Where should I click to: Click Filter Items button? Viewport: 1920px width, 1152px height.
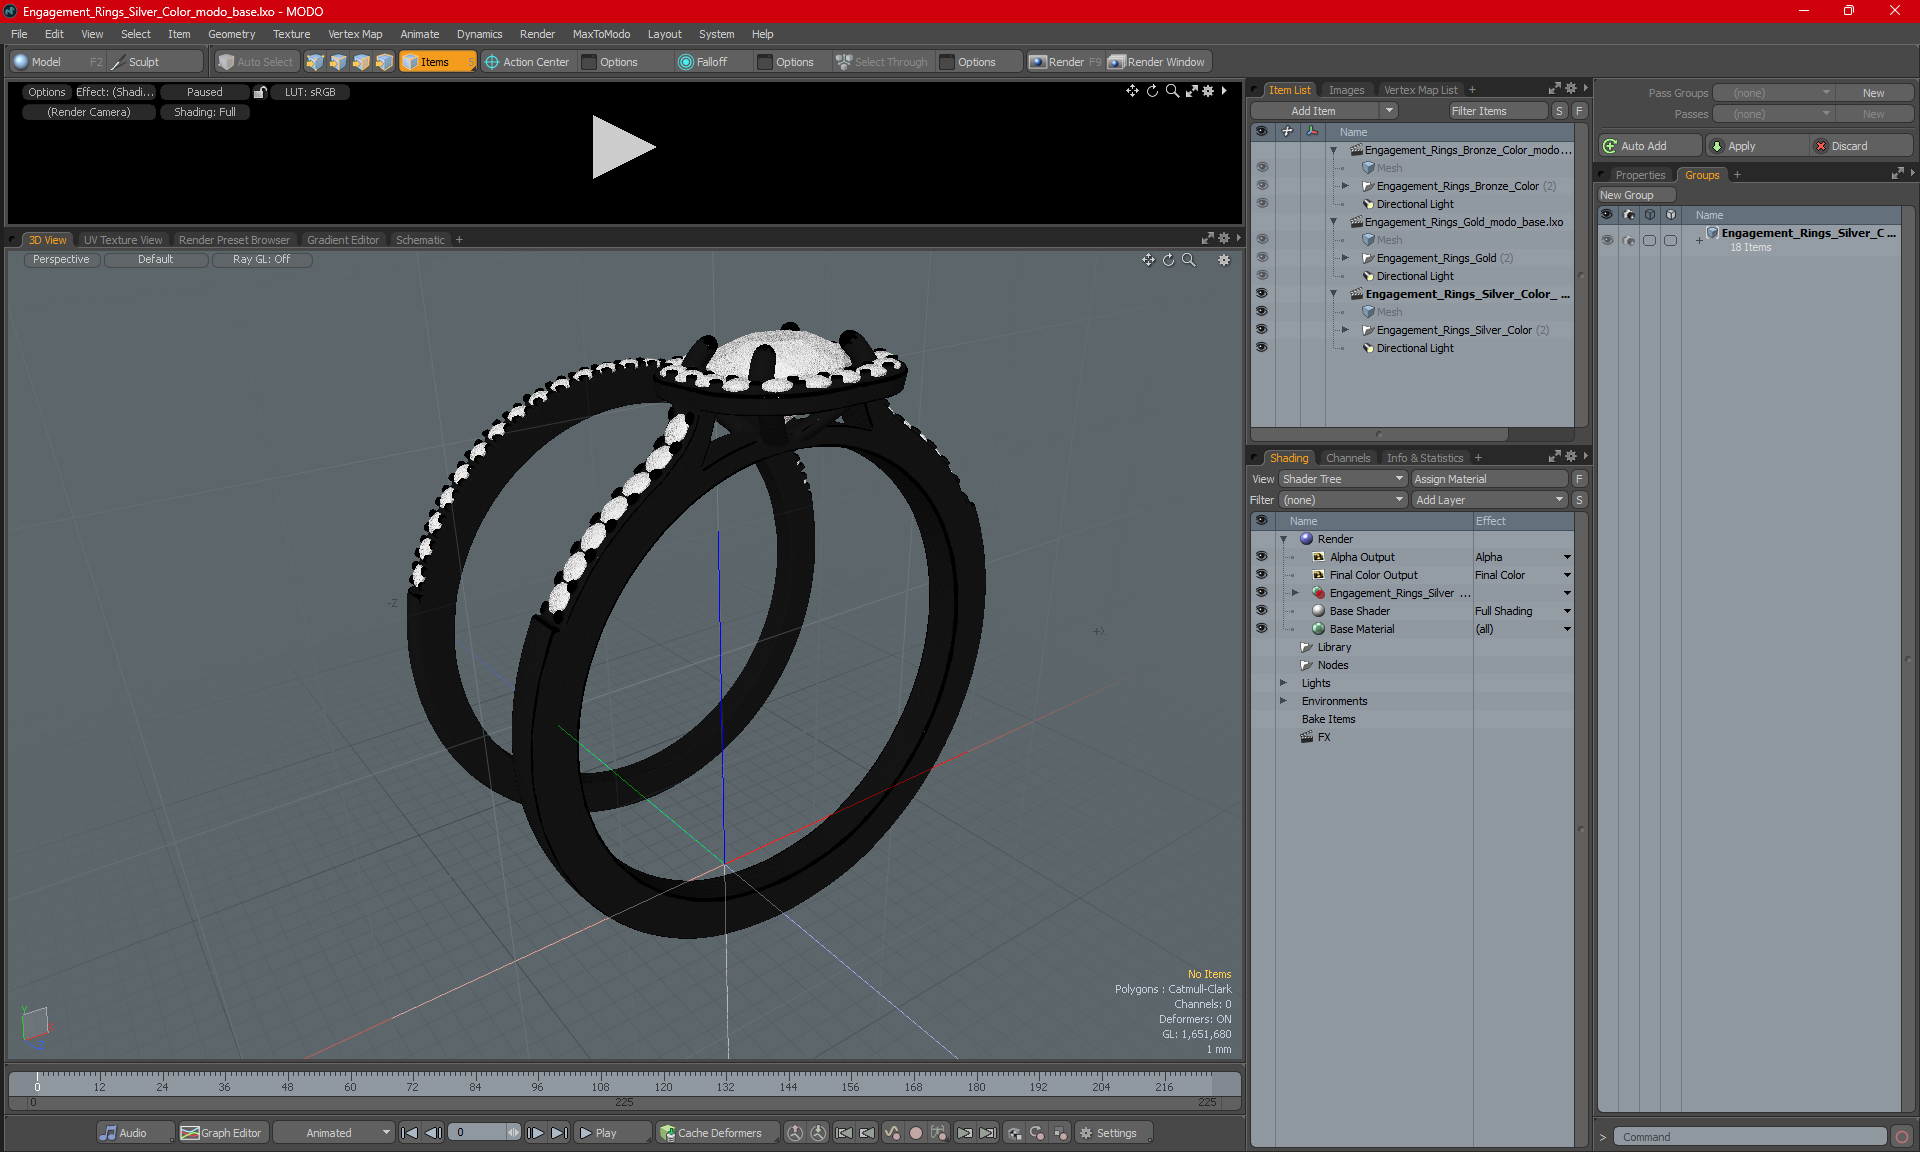1497,111
